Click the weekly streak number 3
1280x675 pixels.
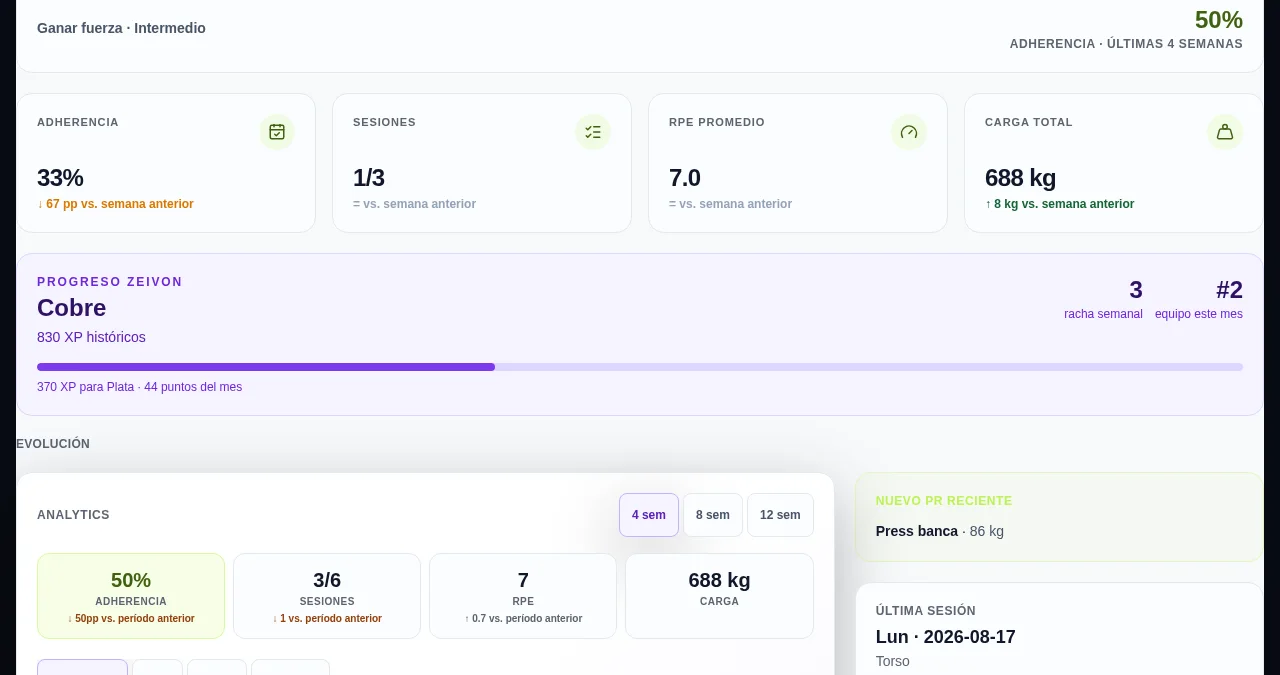(1136, 290)
